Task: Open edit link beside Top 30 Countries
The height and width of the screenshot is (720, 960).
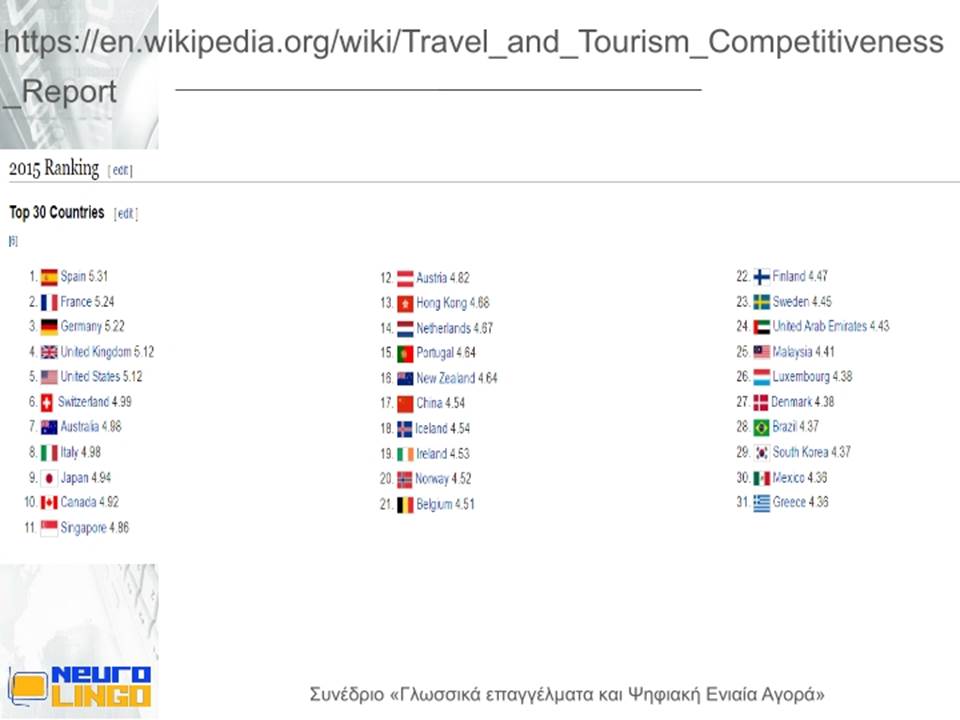Action: [x=126, y=214]
